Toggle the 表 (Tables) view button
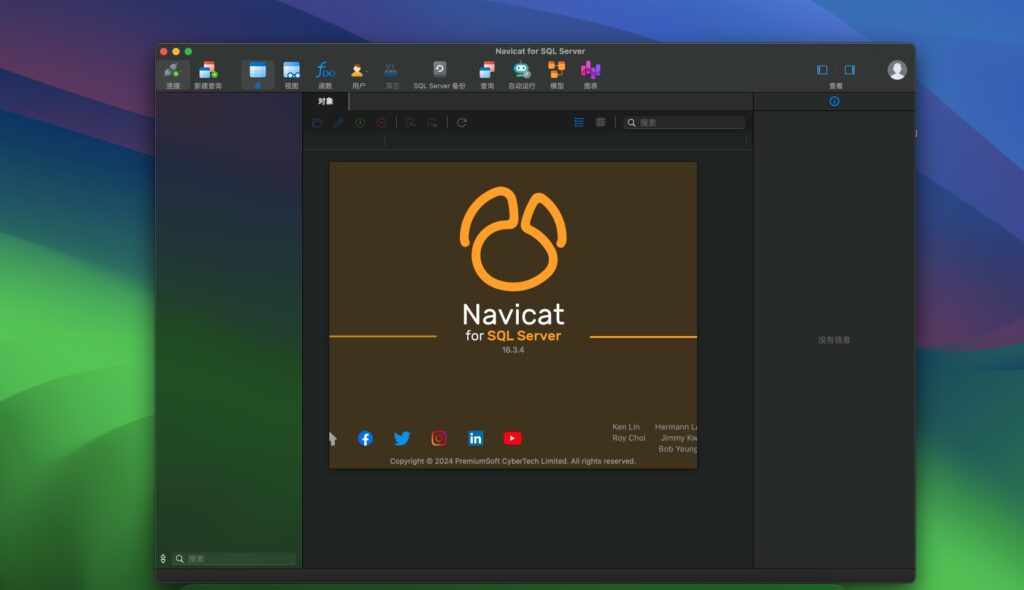The height and width of the screenshot is (590, 1024). click(258, 70)
